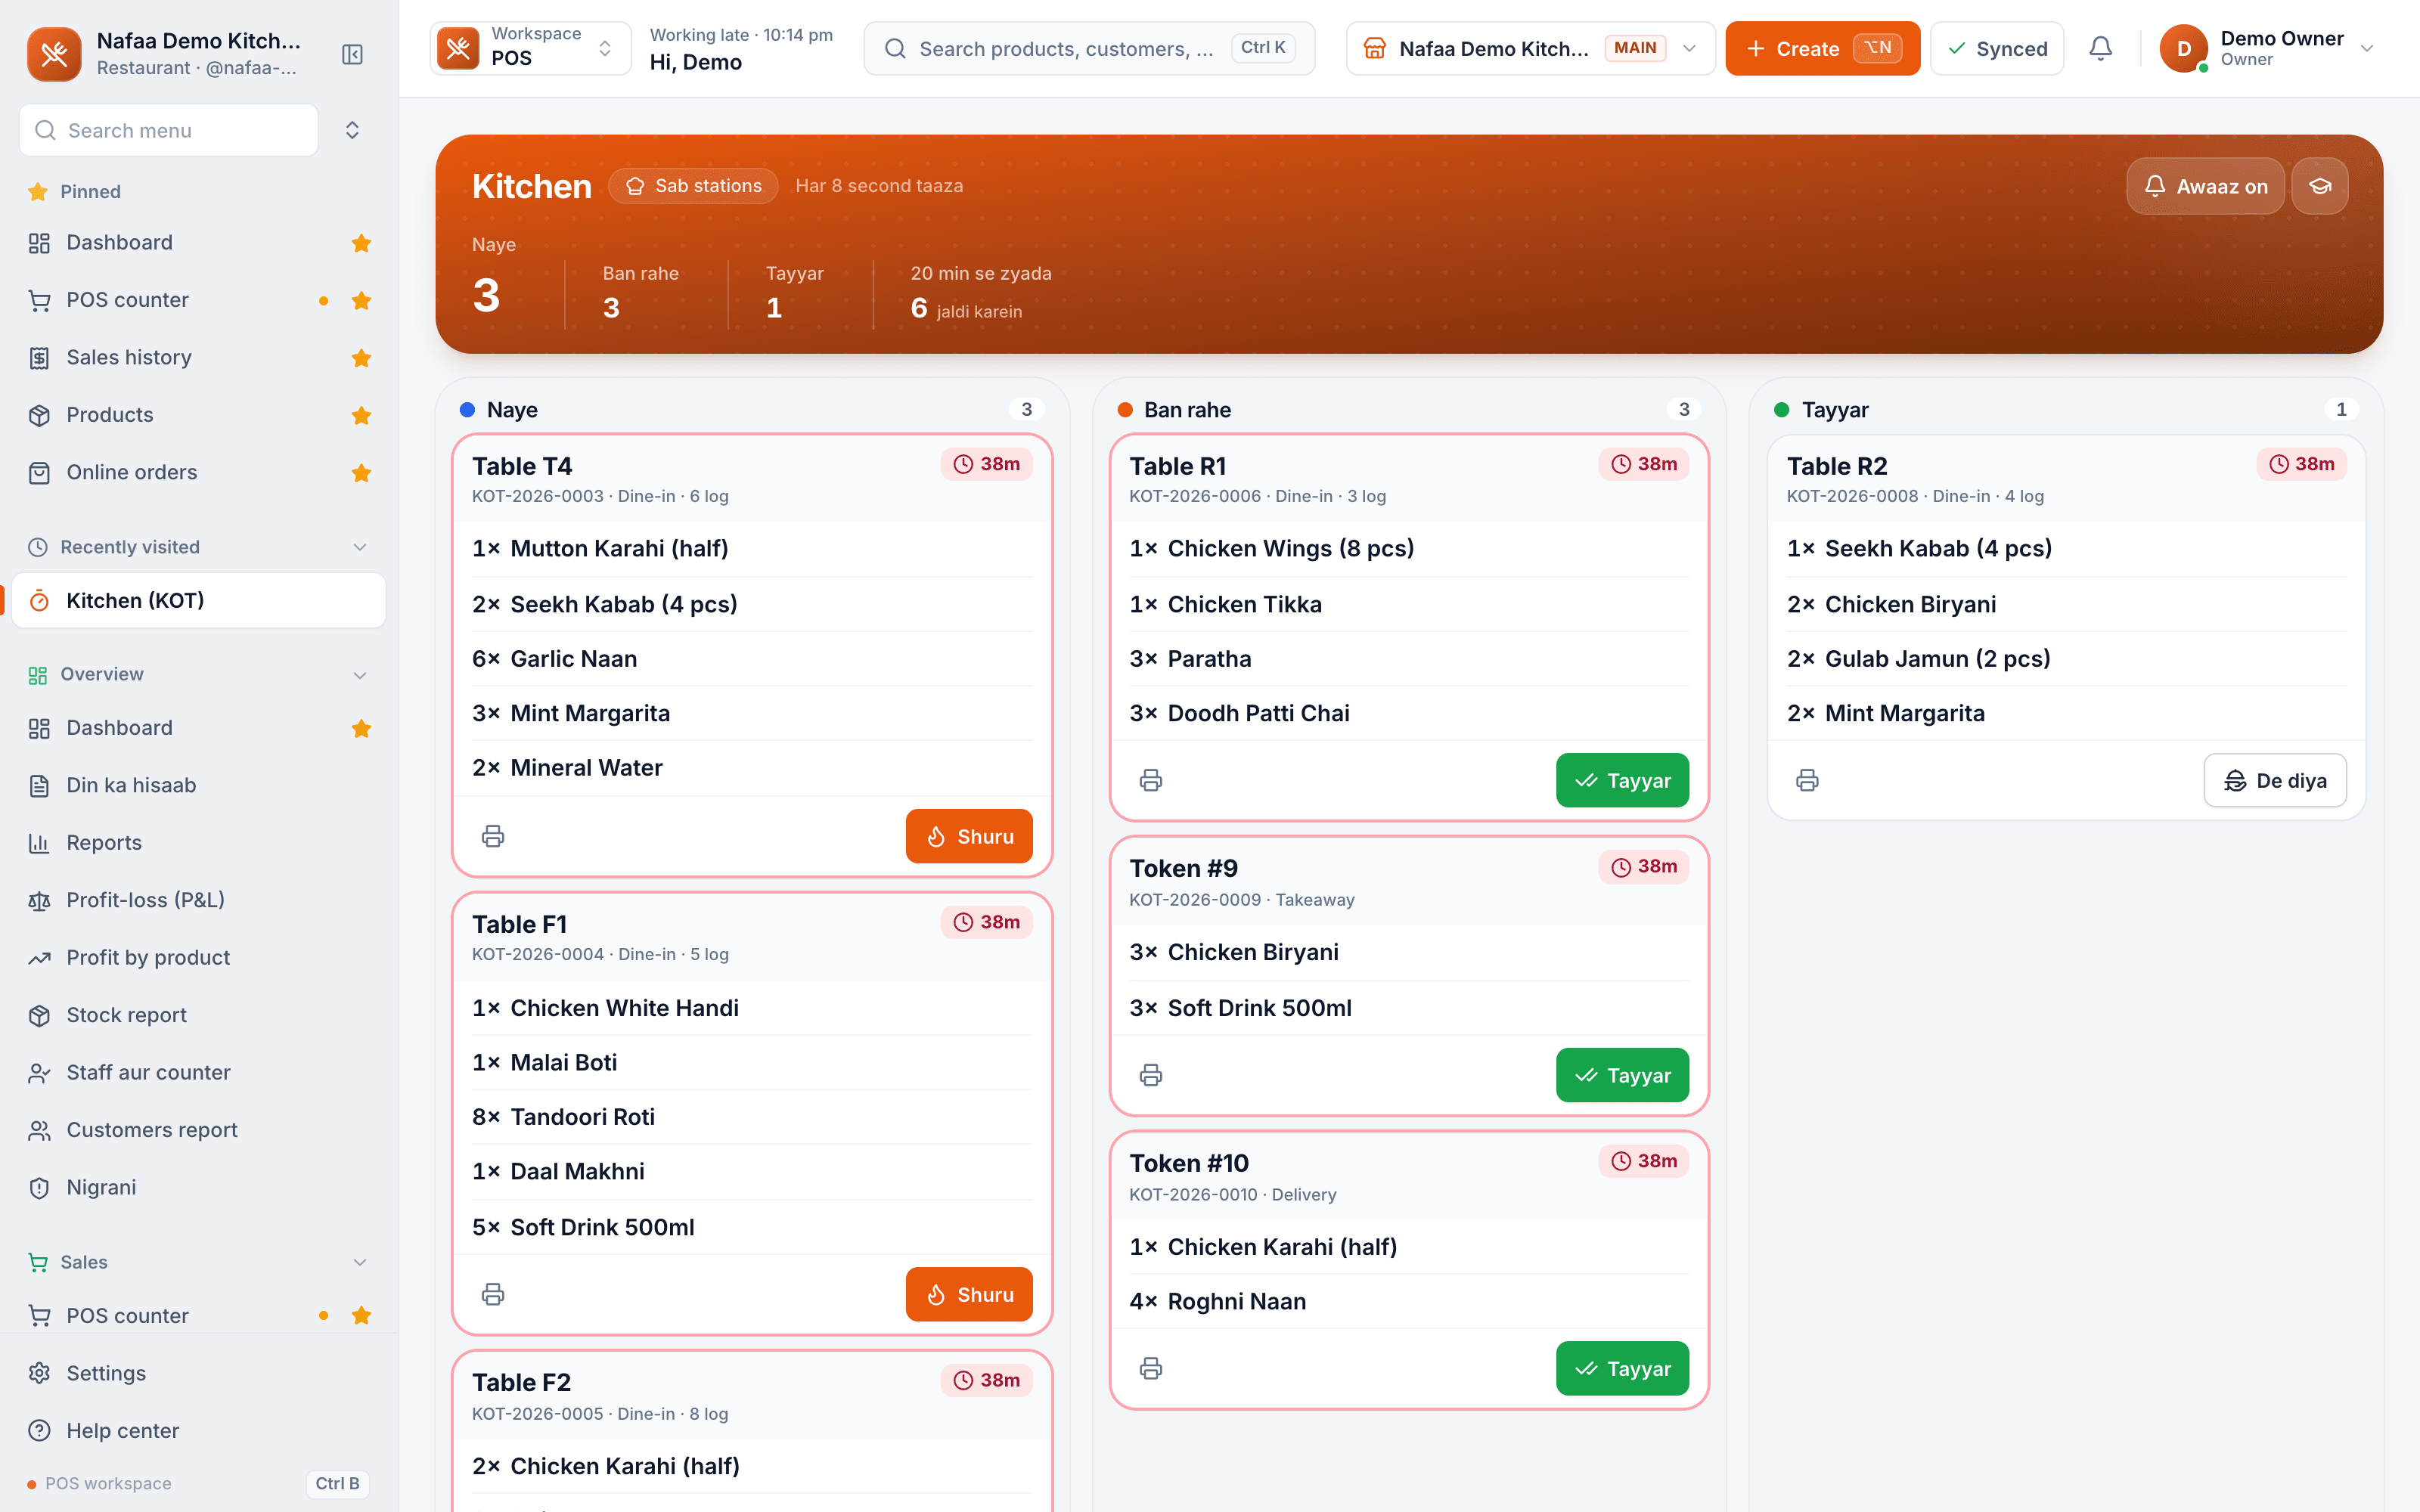The height and width of the screenshot is (1512, 2420).
Task: Unpin pinned Dashboard star
Action: [362, 243]
